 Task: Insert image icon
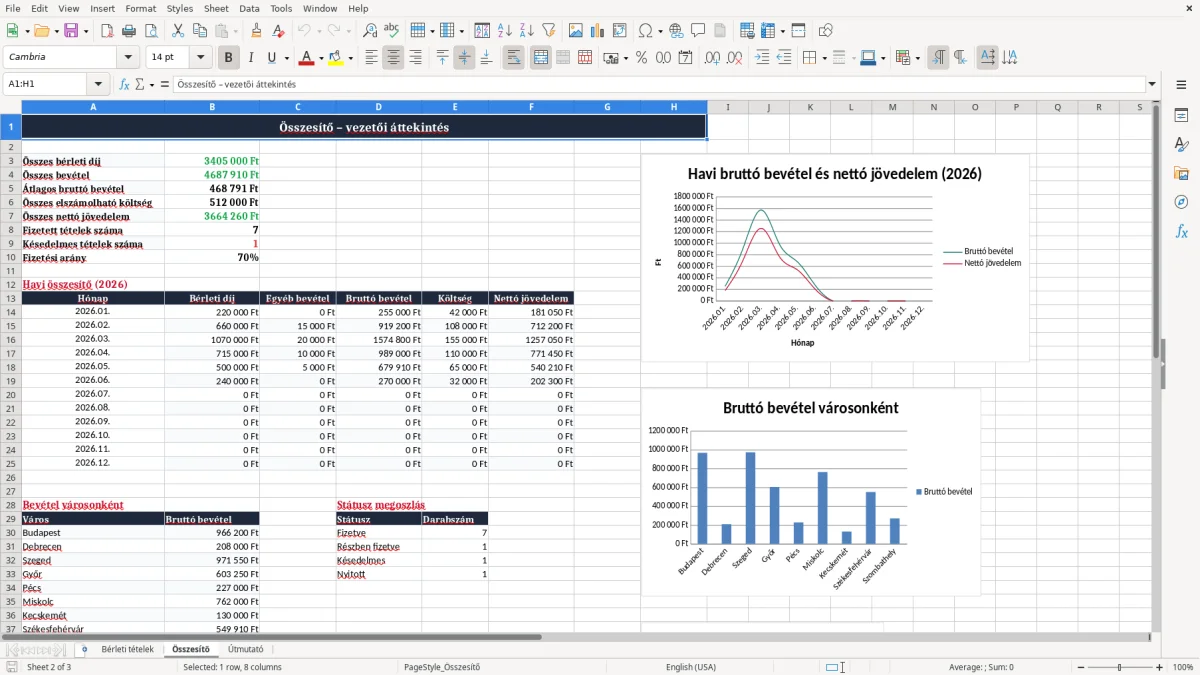(576, 31)
